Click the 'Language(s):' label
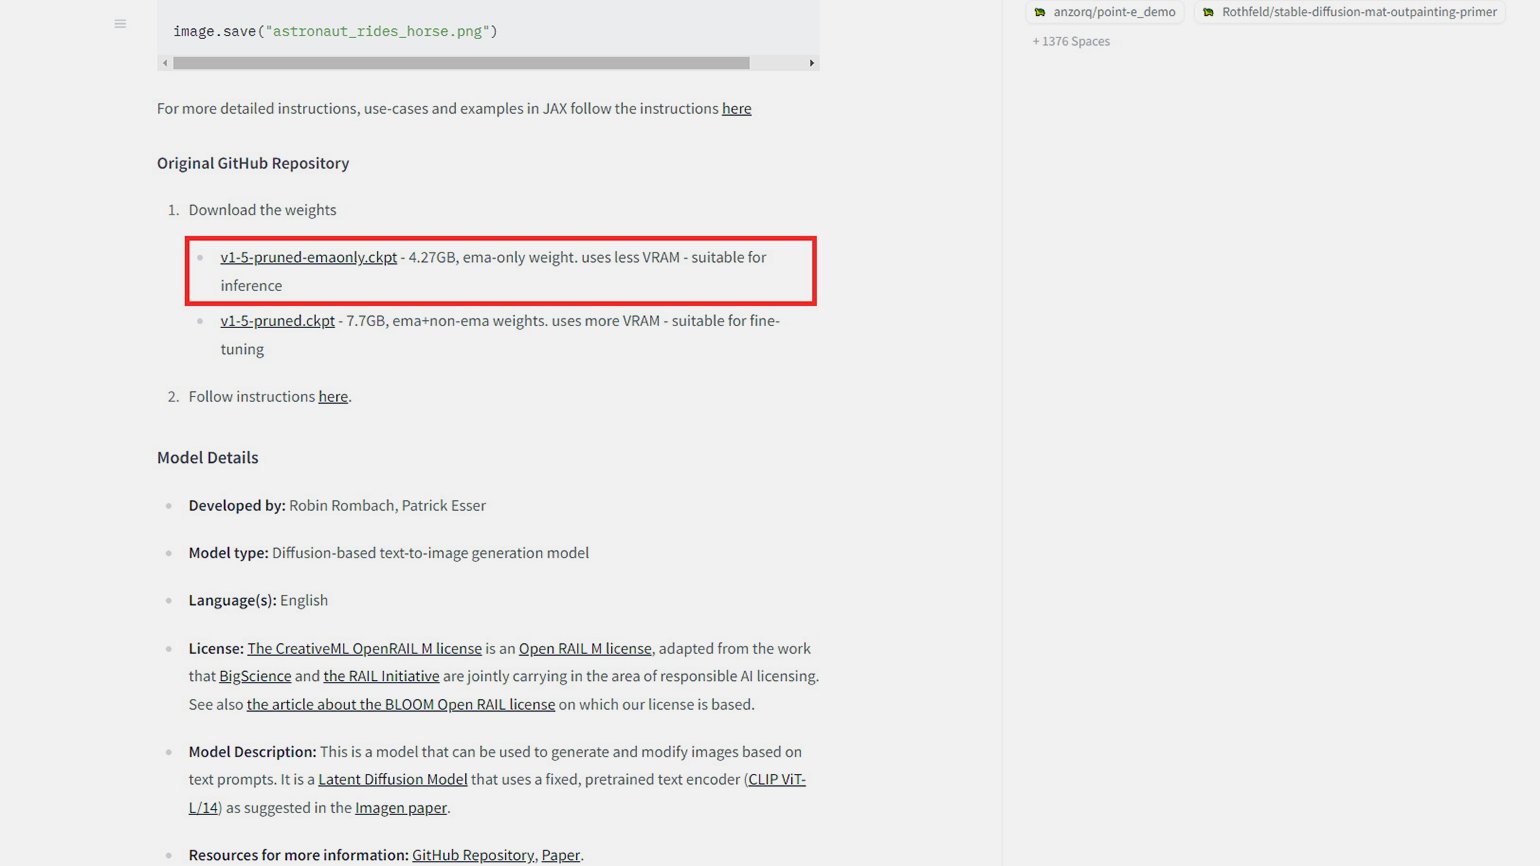 (232, 601)
